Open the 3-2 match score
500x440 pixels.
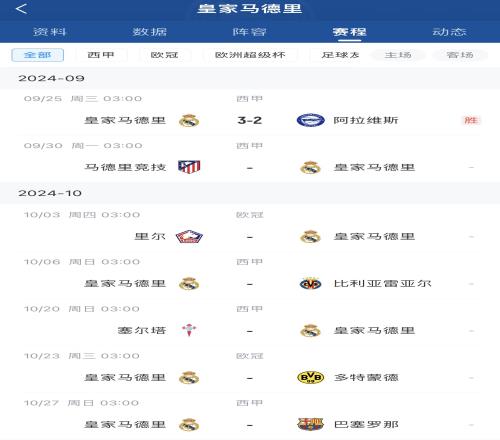pos(250,120)
